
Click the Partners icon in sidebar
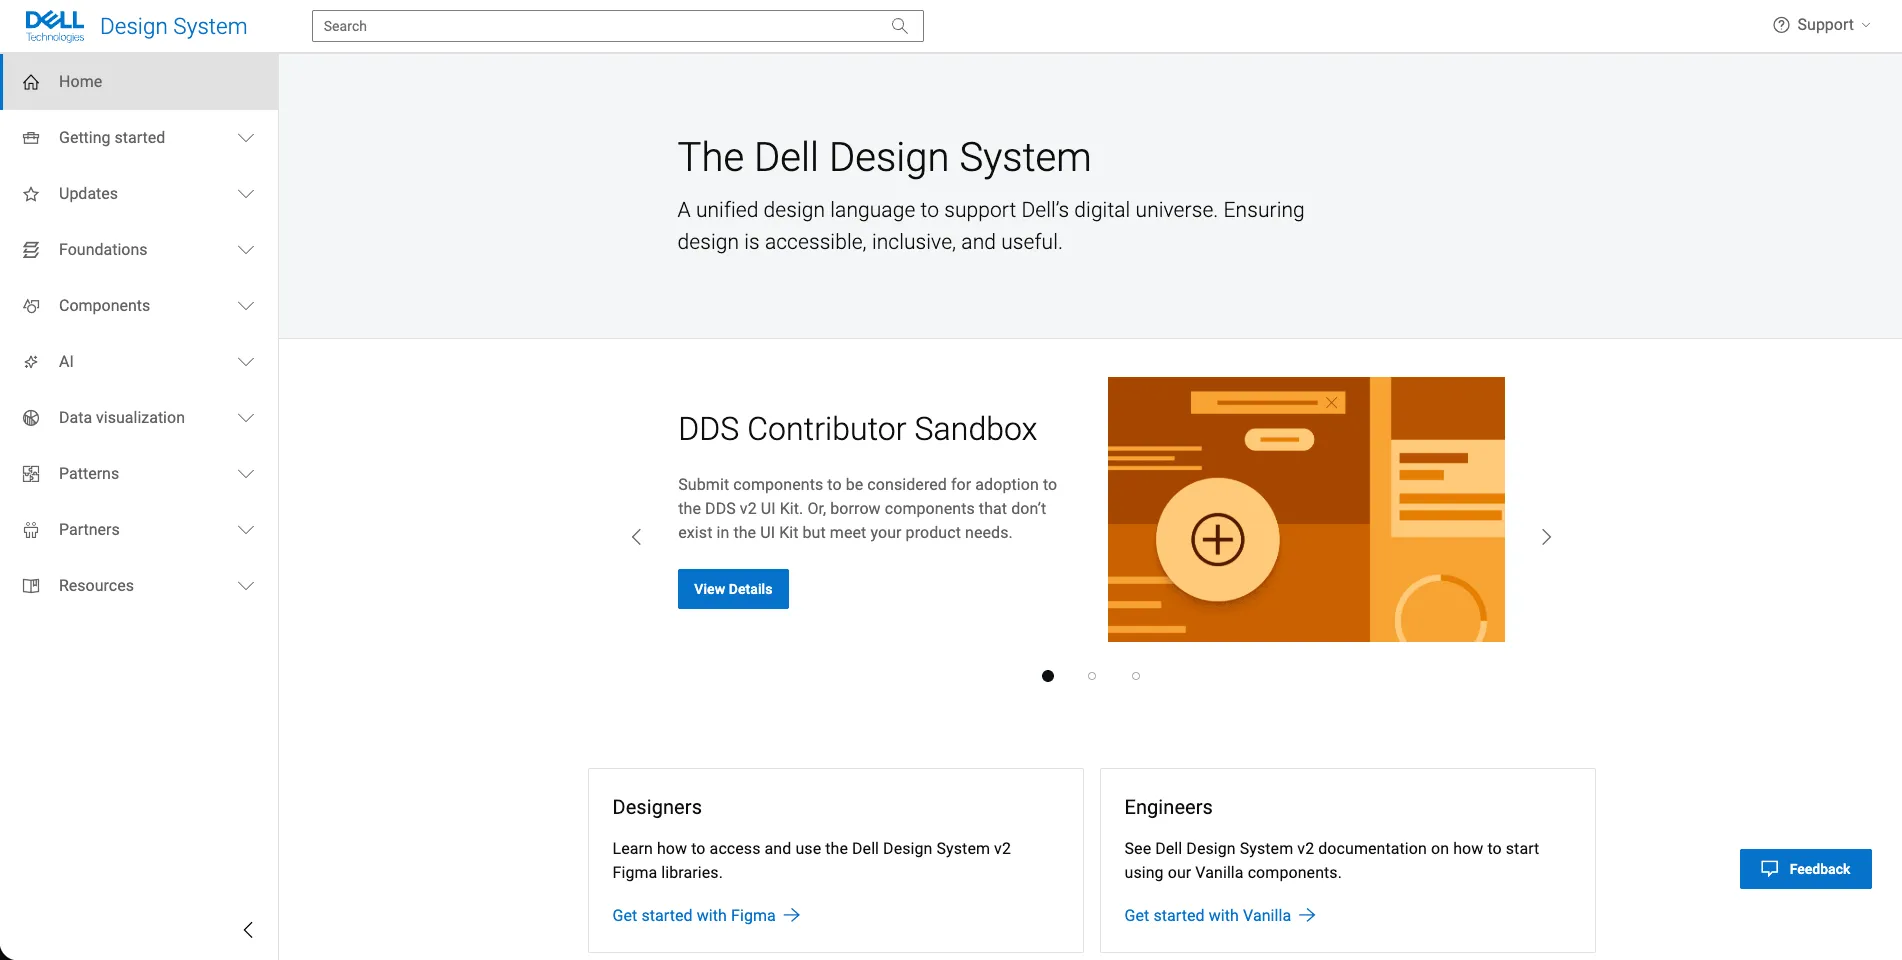tap(31, 530)
